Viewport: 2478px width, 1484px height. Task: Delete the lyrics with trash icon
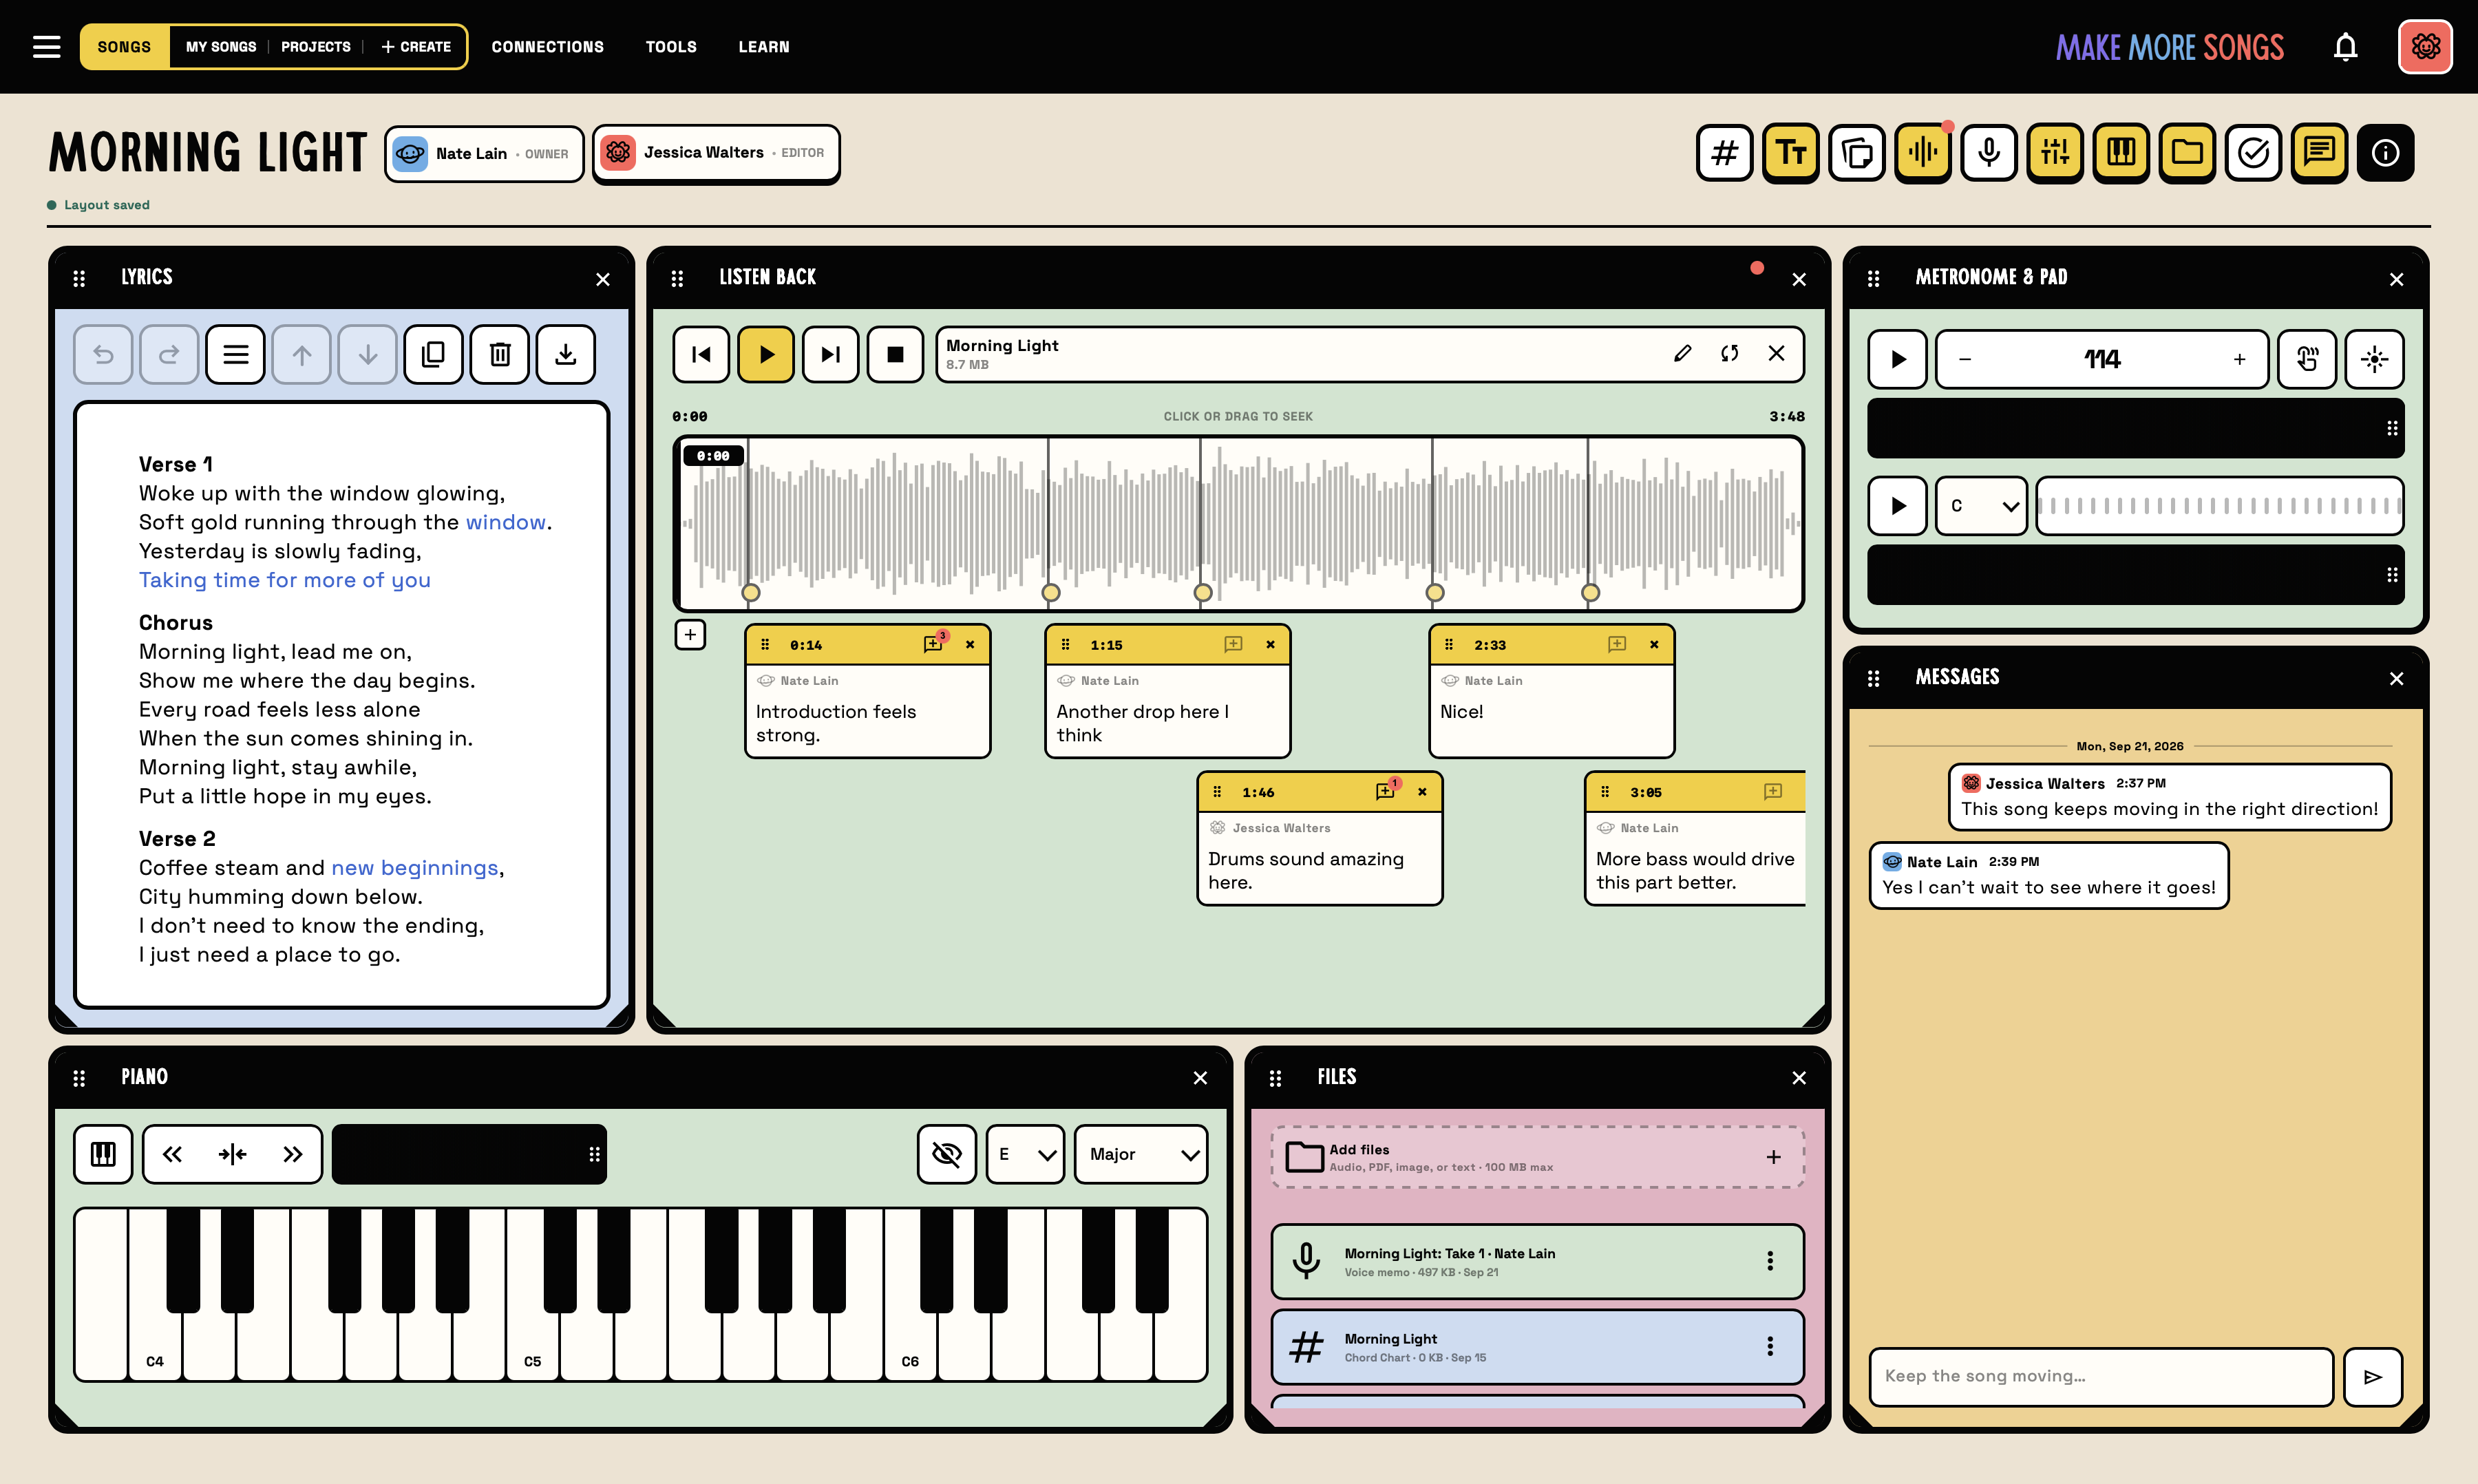(500, 354)
